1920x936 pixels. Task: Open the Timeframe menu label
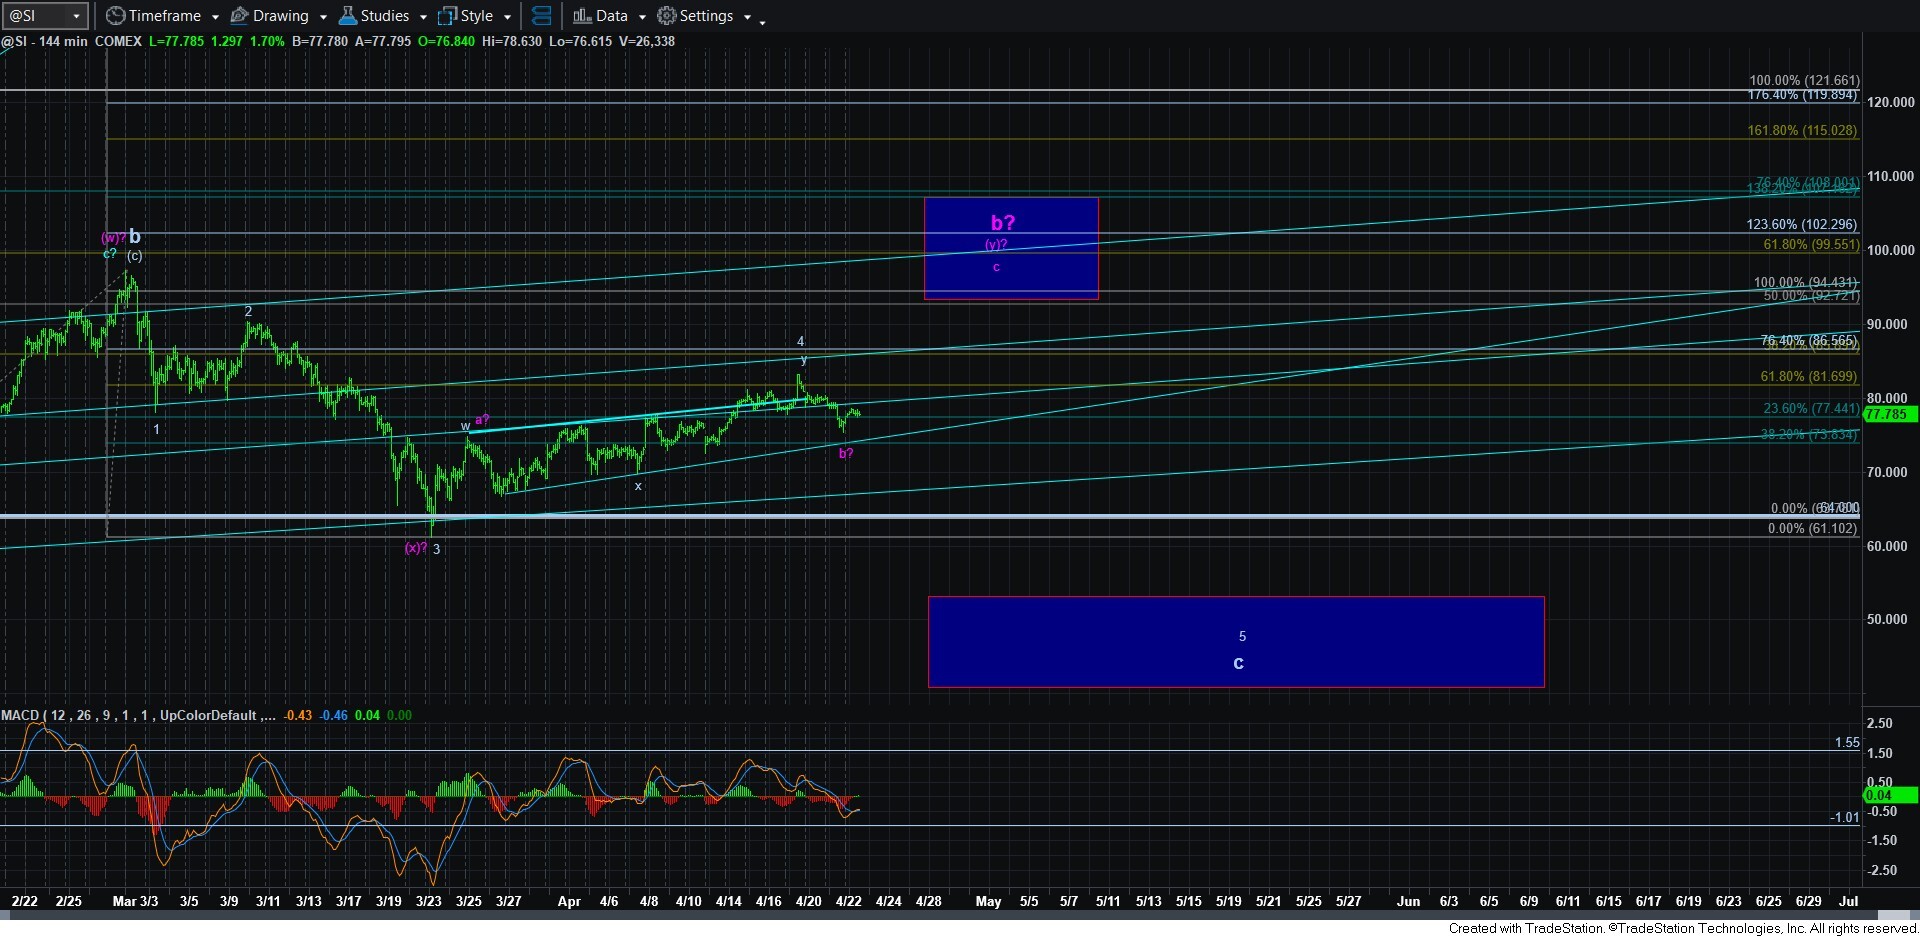165,16
